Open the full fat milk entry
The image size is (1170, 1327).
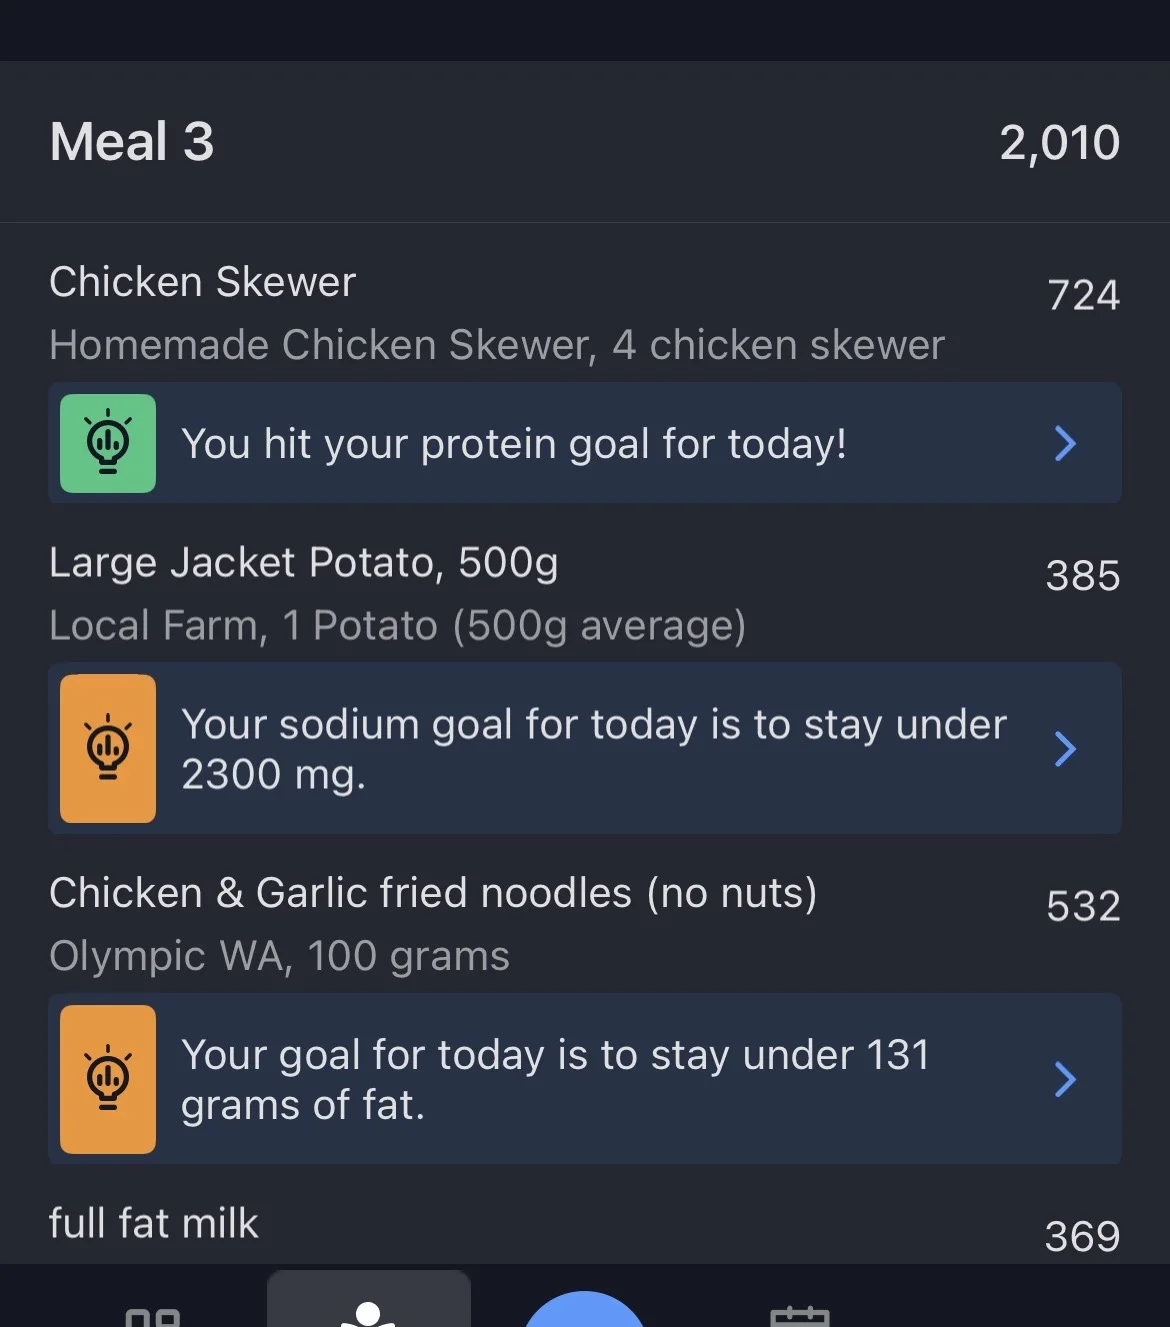[154, 1224]
